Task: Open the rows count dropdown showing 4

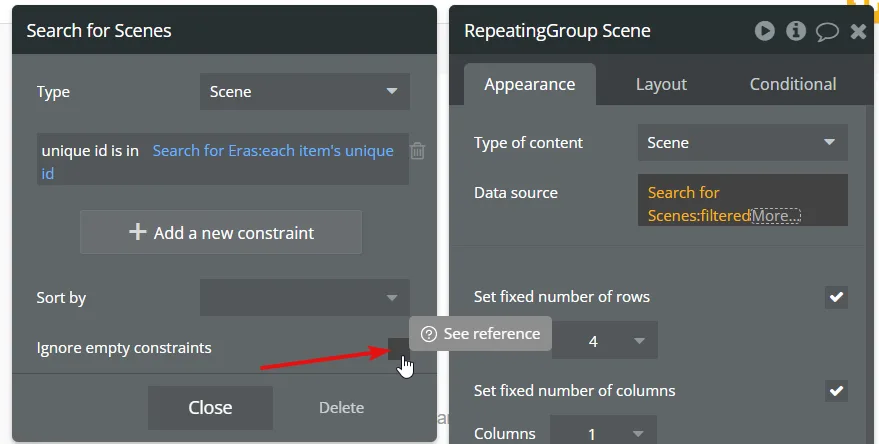Action: pos(604,340)
